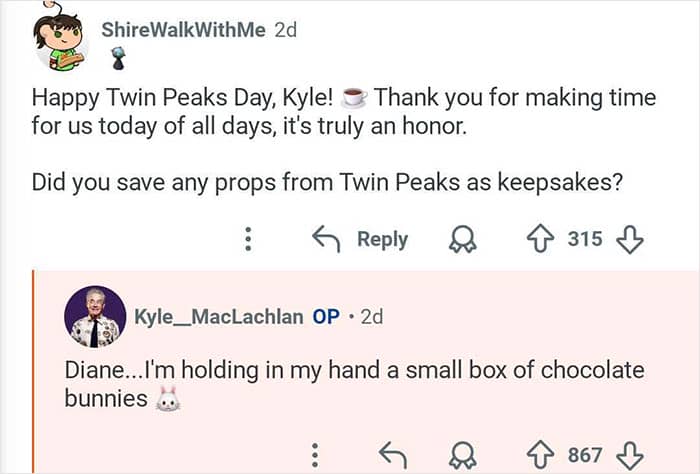Downvote the comment with 315 votes
Screen dimensions: 700x474
pos(629,239)
